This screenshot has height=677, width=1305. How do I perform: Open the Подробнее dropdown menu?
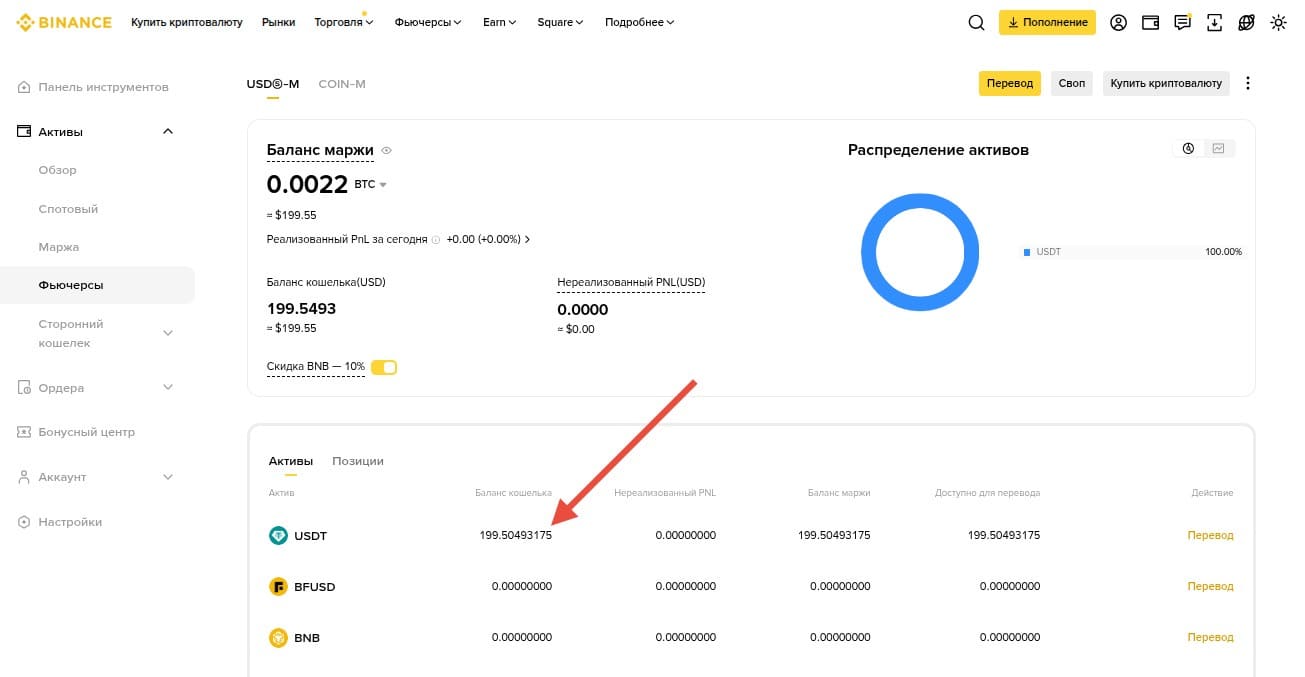click(x=640, y=22)
